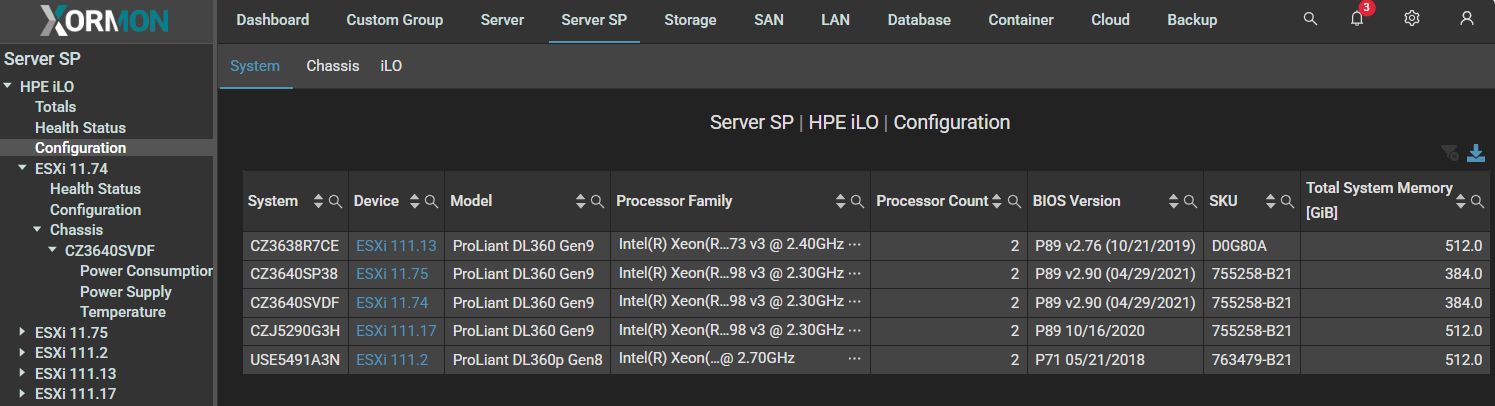Click the Xormon logo
Screen dimensions: 1495x406
click(104, 20)
